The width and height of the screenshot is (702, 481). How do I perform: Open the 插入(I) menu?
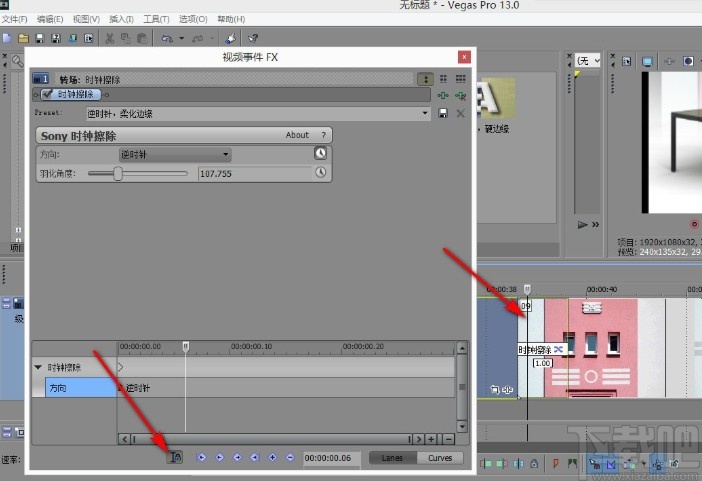[x=121, y=19]
